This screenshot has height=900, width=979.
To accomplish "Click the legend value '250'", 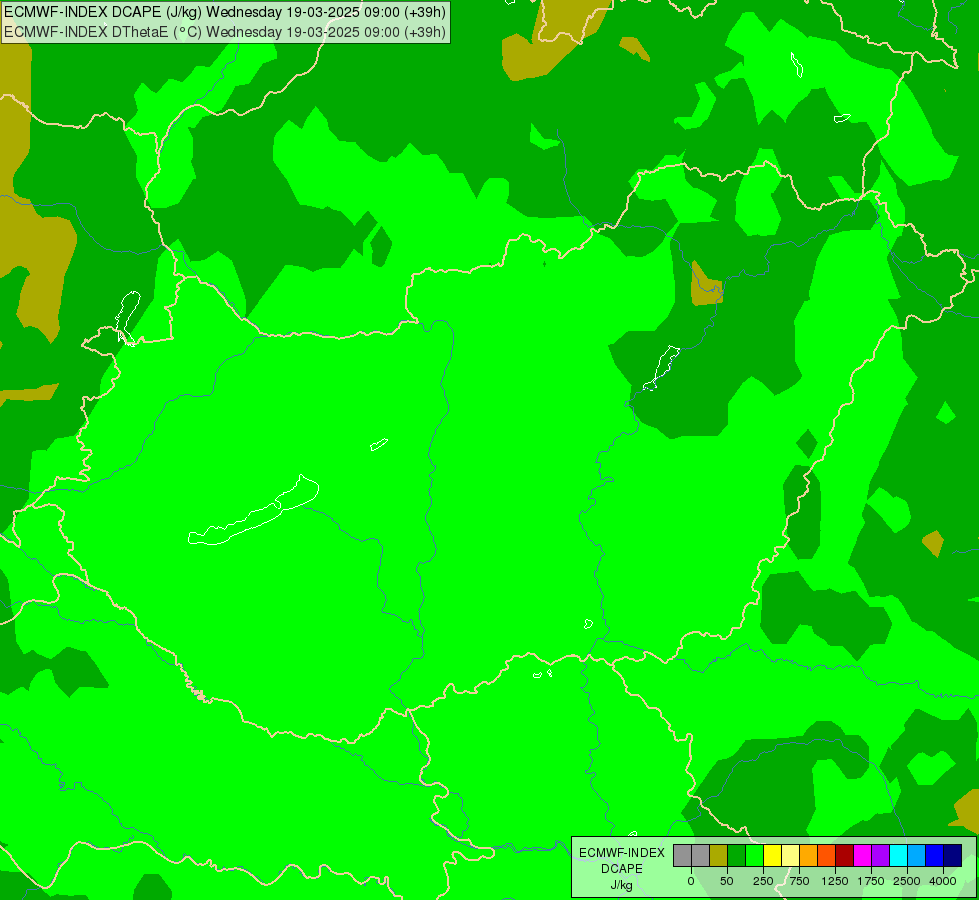I will 763,881.
